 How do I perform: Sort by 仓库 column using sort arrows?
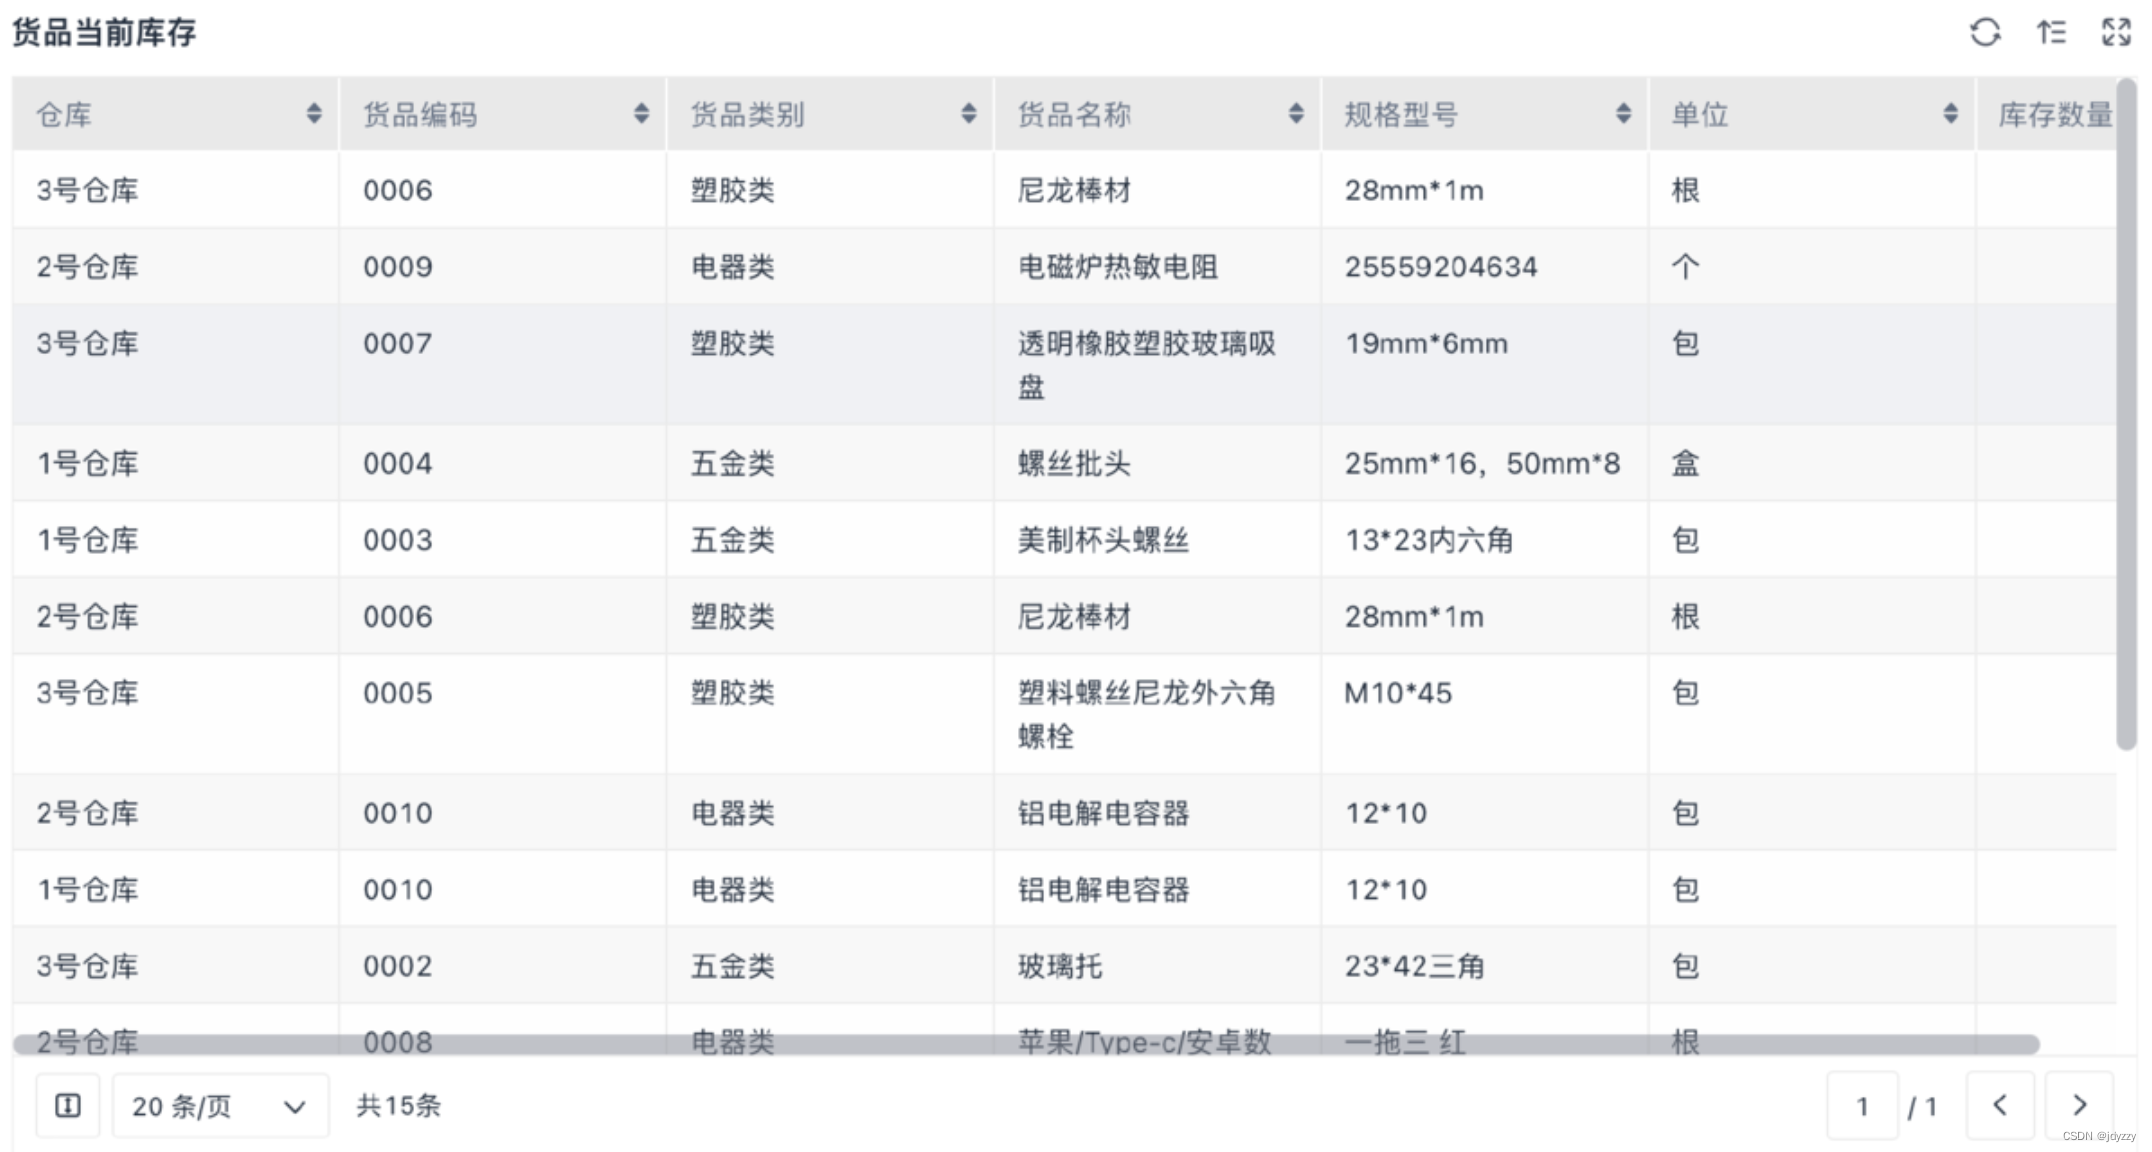(314, 114)
